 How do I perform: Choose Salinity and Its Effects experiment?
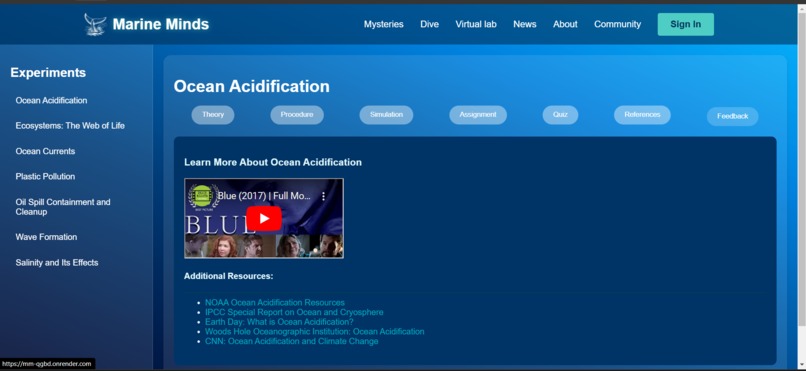click(57, 263)
